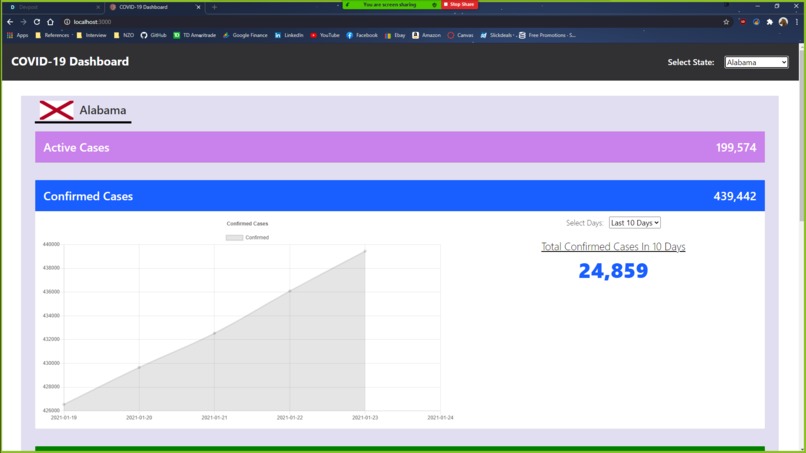Click the 2021-01-22 data point on chart
Screen dimensions: 806x453
(290, 291)
